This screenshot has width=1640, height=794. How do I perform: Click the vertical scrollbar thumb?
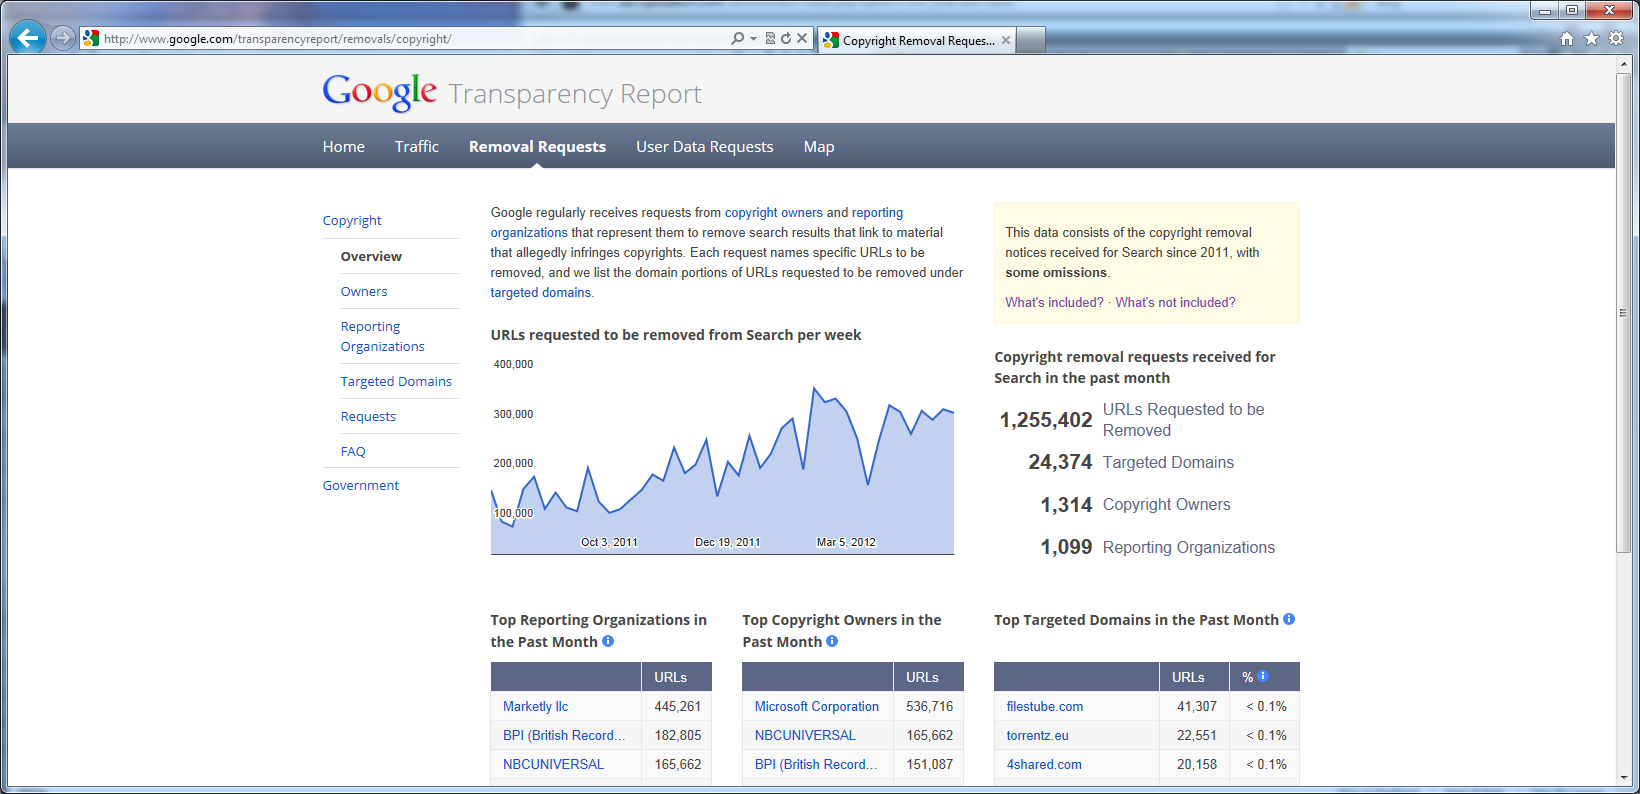tap(1624, 312)
